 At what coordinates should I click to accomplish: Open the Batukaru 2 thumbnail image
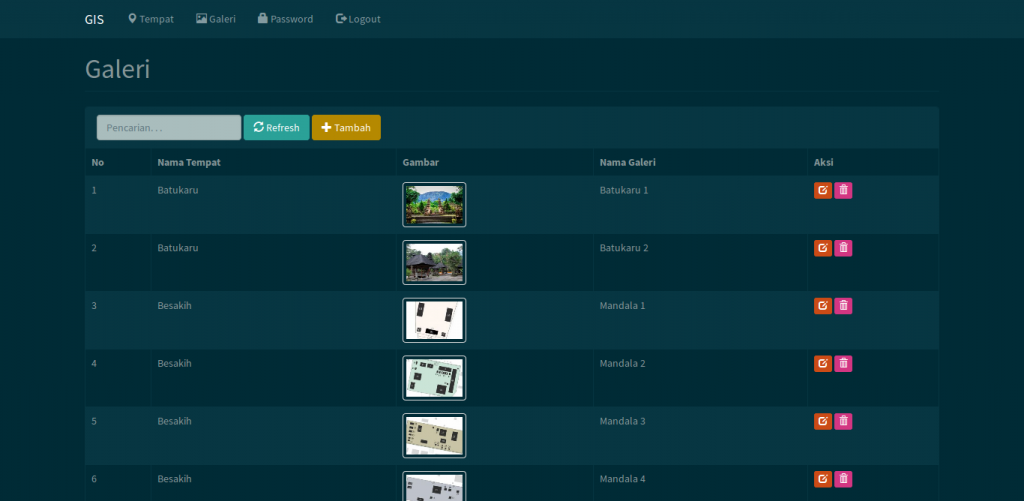434,263
